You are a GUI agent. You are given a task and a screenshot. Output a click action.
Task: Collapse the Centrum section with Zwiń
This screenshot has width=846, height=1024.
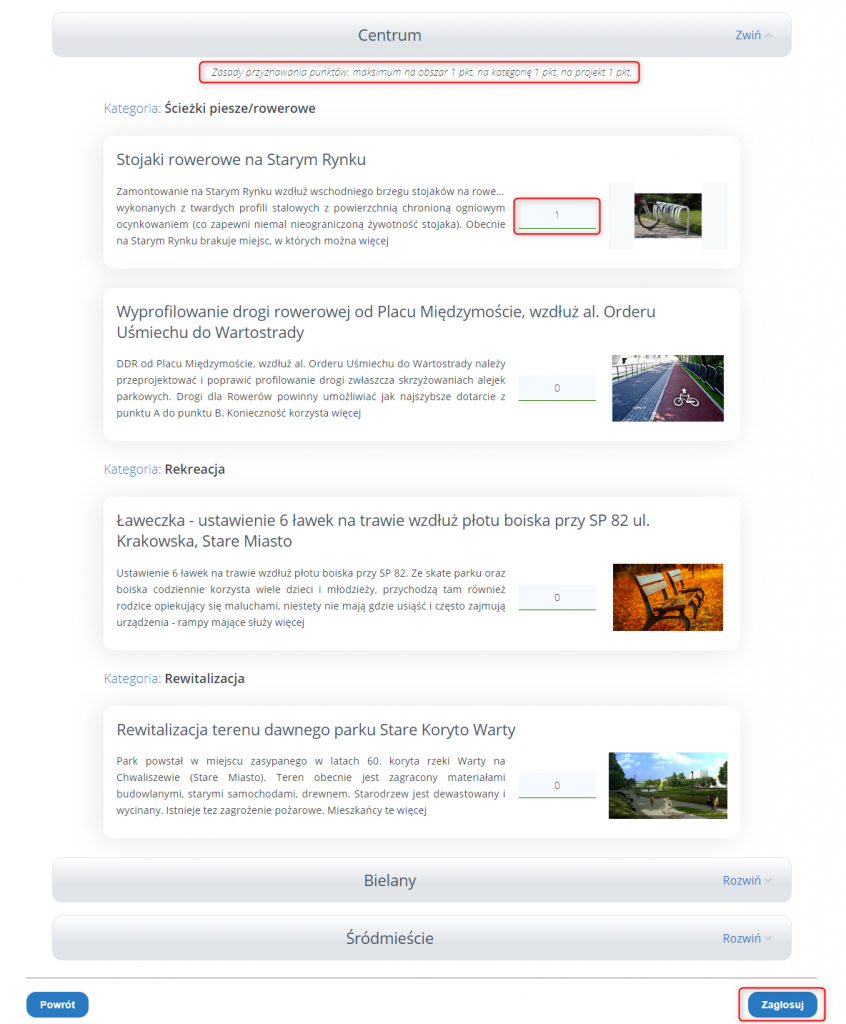753,35
